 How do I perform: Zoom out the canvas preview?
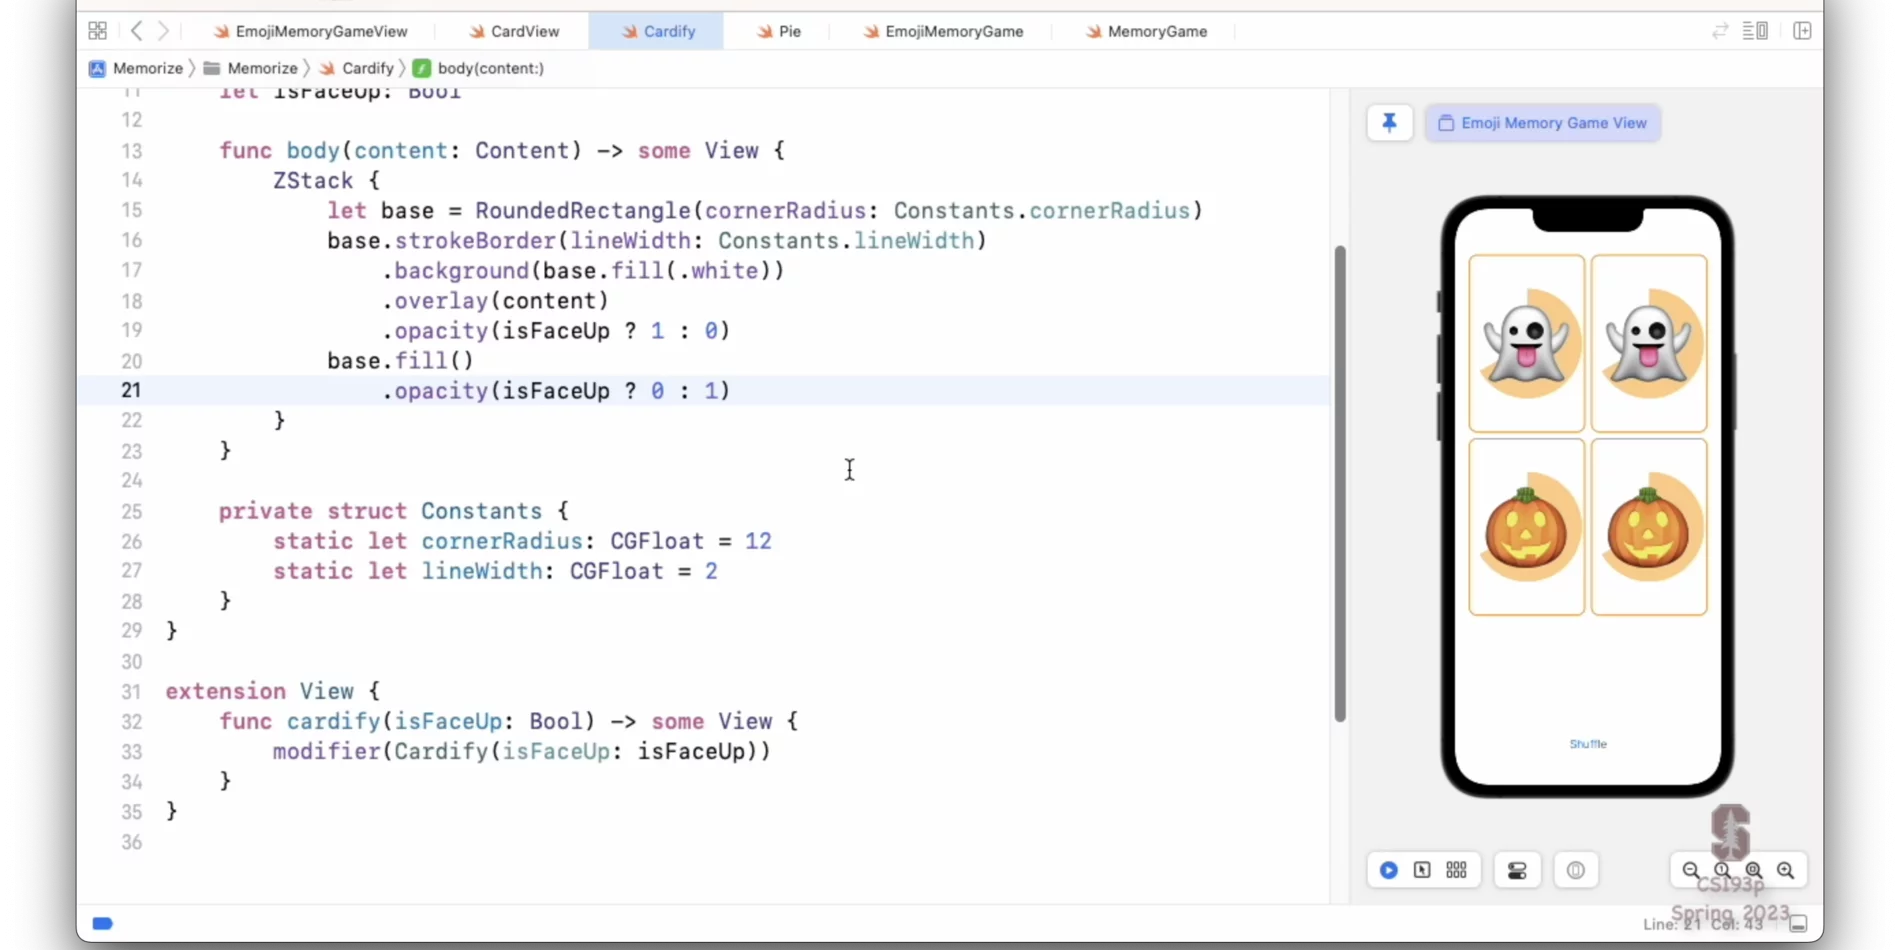(x=1690, y=871)
